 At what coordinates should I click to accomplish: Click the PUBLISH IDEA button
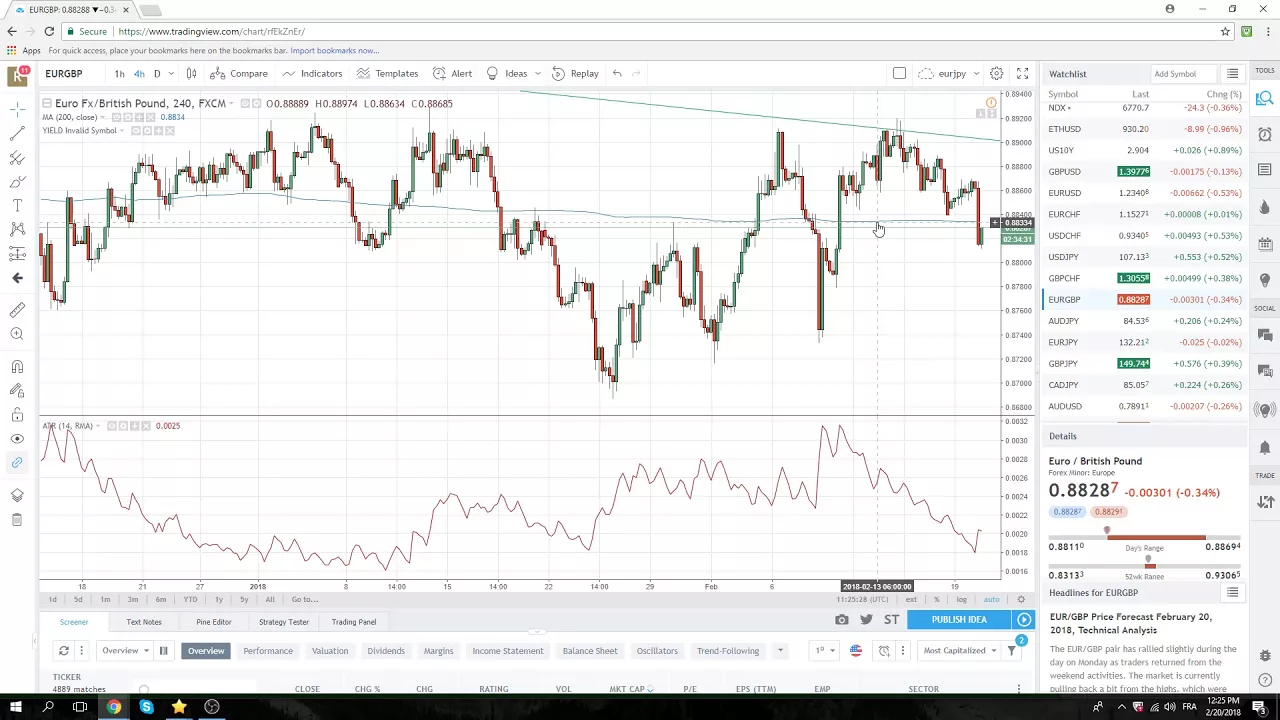(x=959, y=620)
